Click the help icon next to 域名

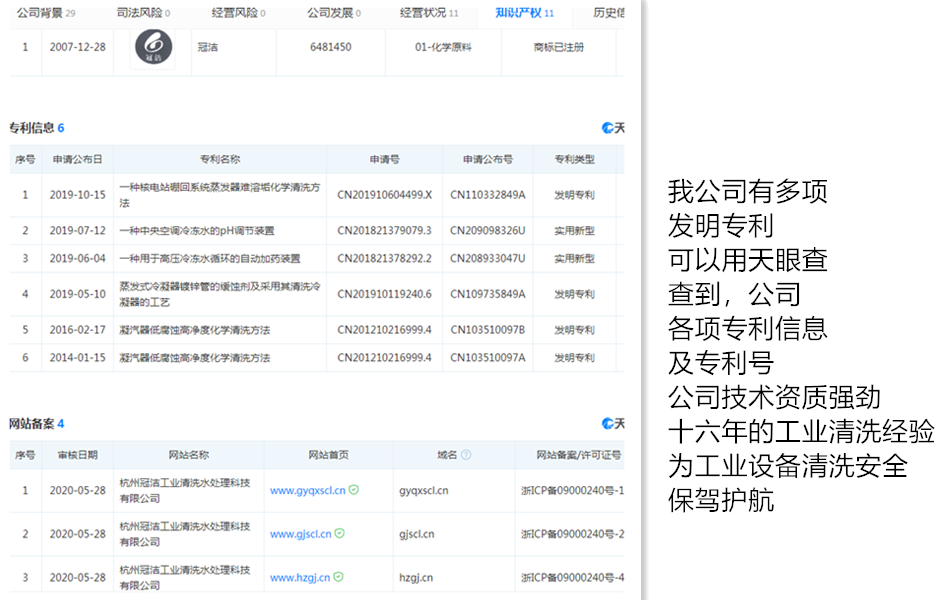coord(466,455)
